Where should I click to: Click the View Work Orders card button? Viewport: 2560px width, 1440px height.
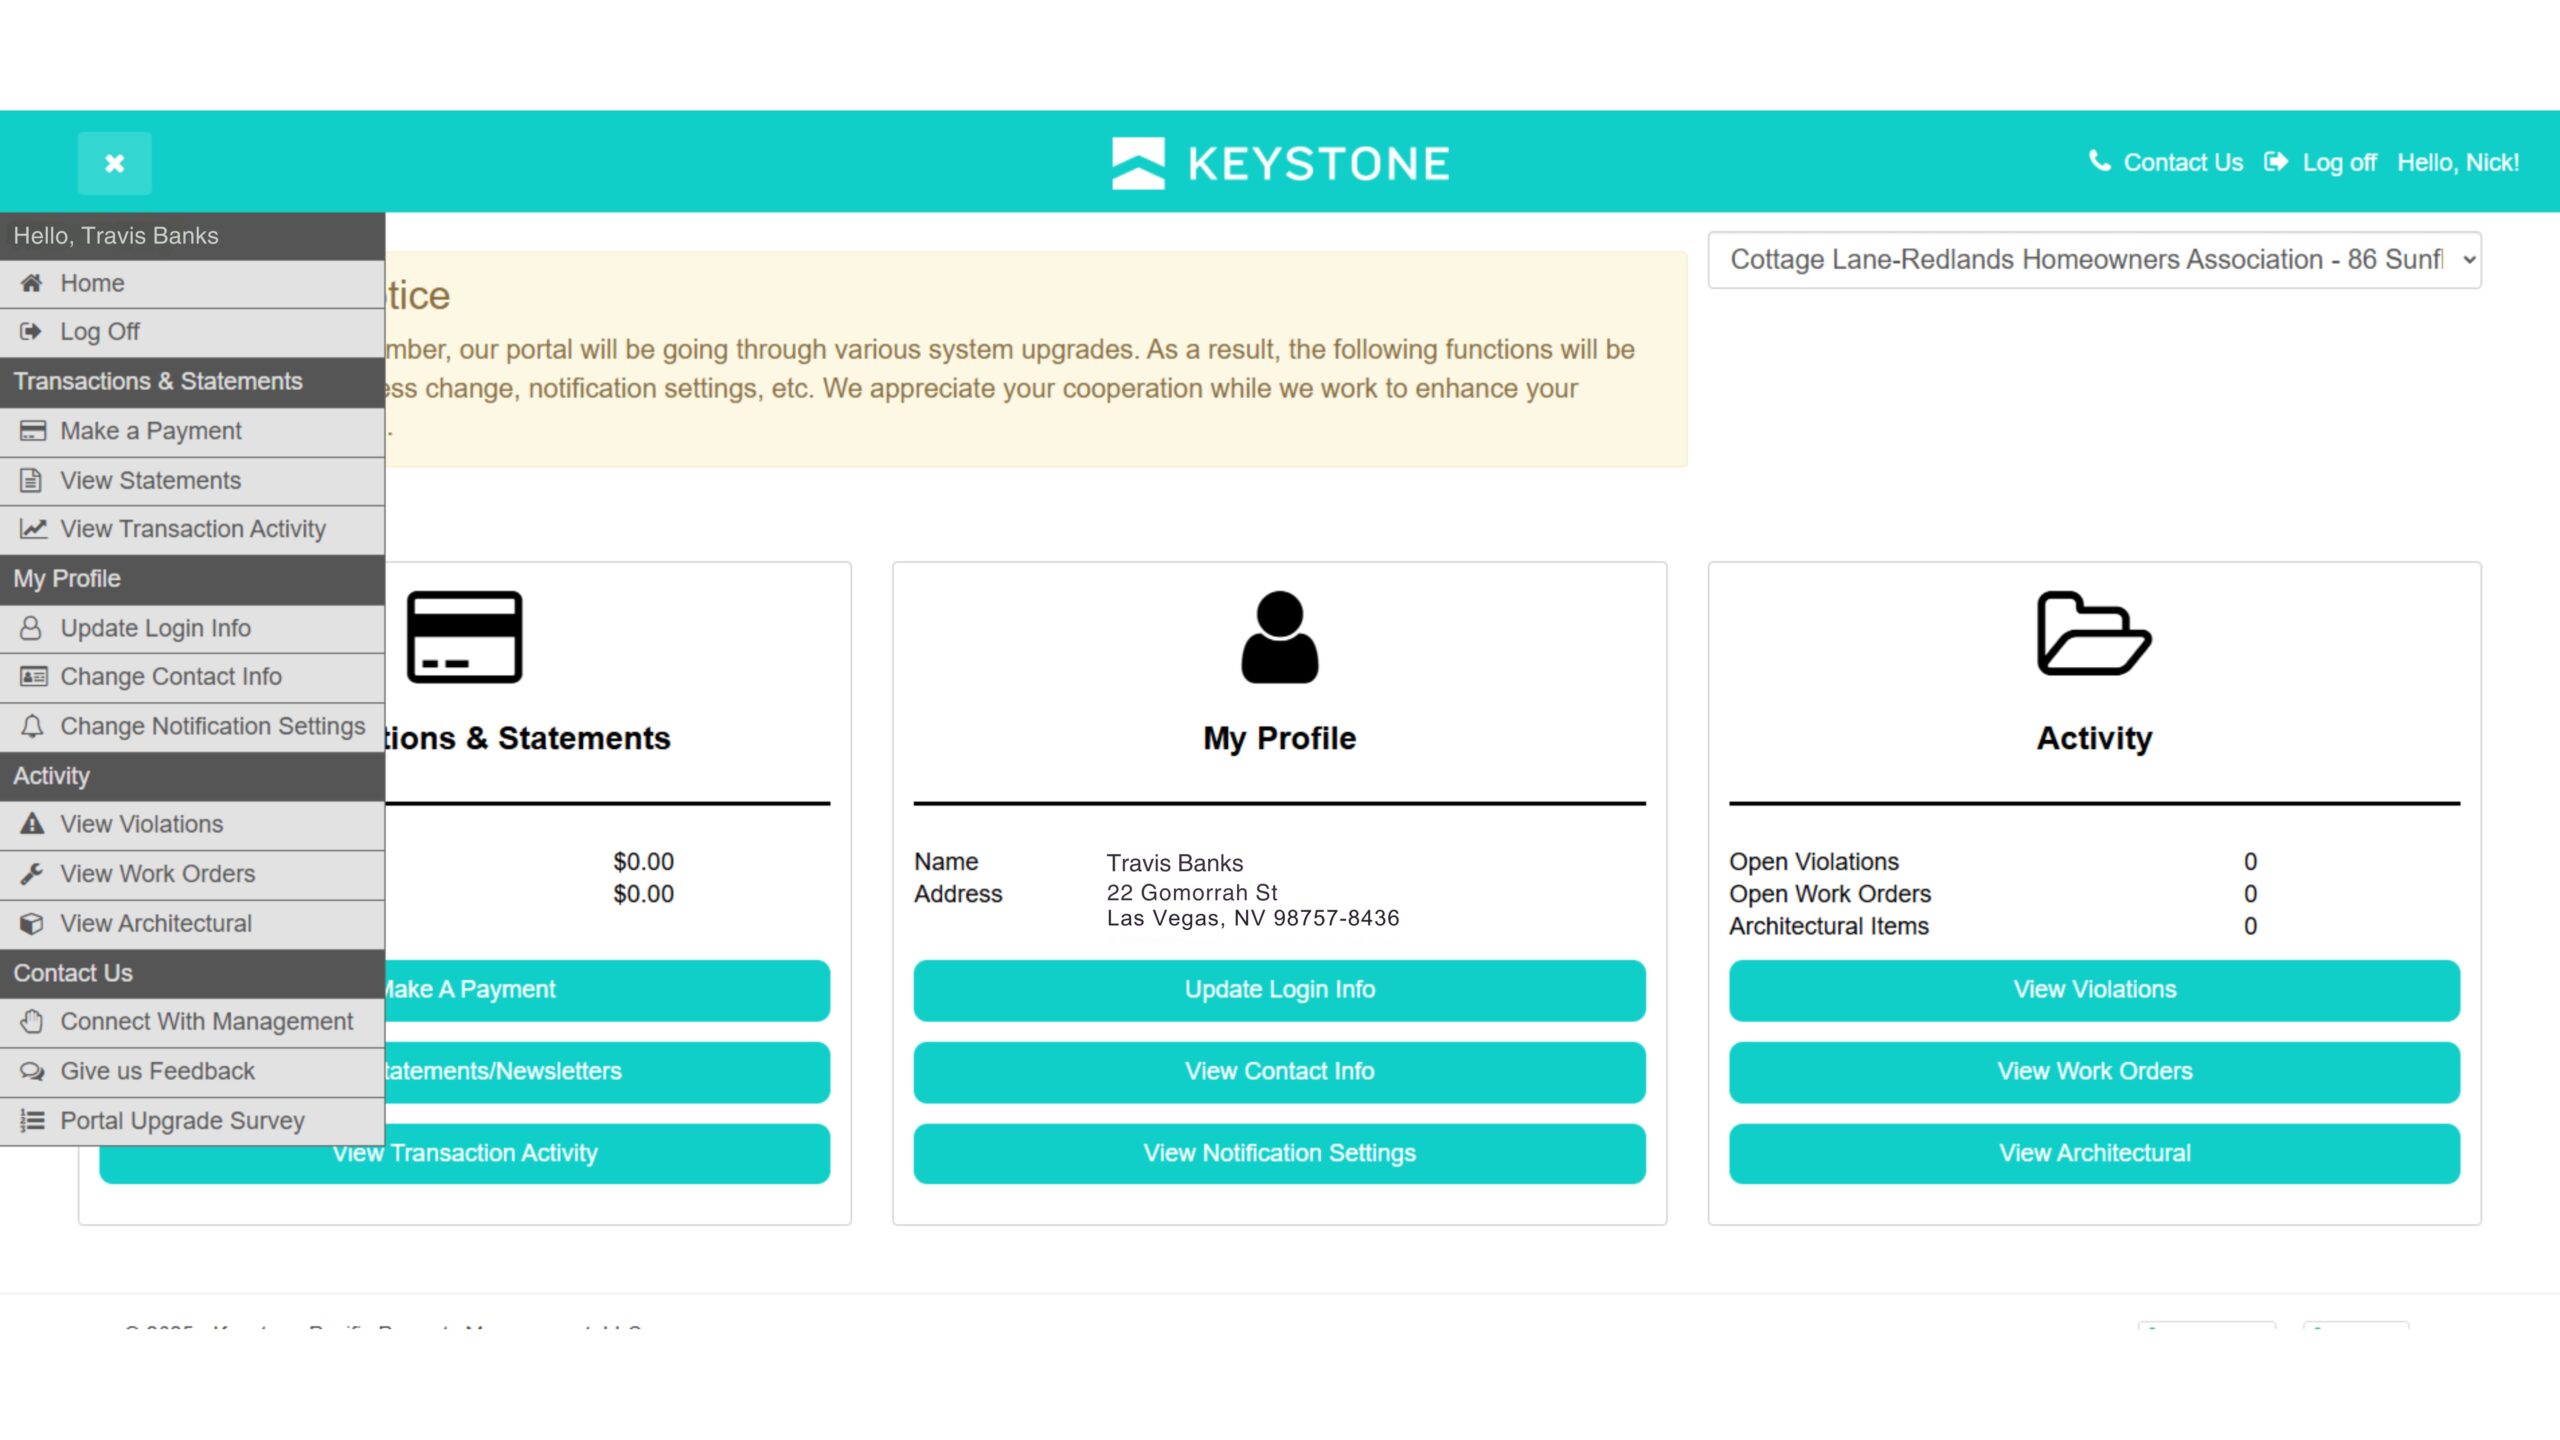[x=2094, y=1072]
